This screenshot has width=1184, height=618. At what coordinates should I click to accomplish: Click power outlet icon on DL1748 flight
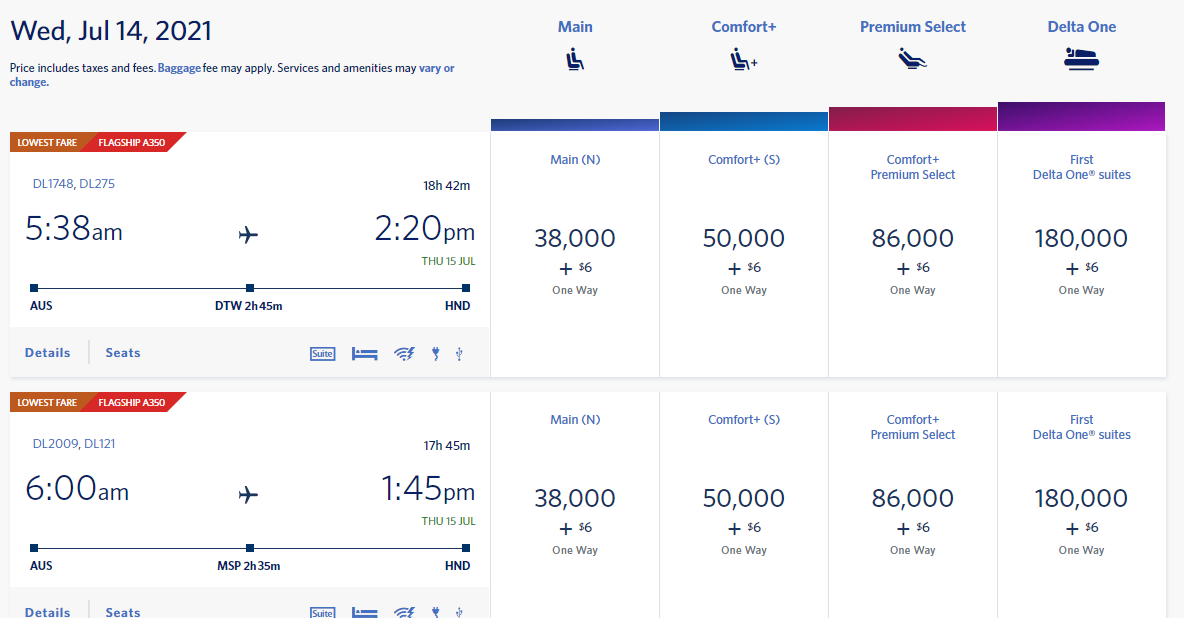436,354
